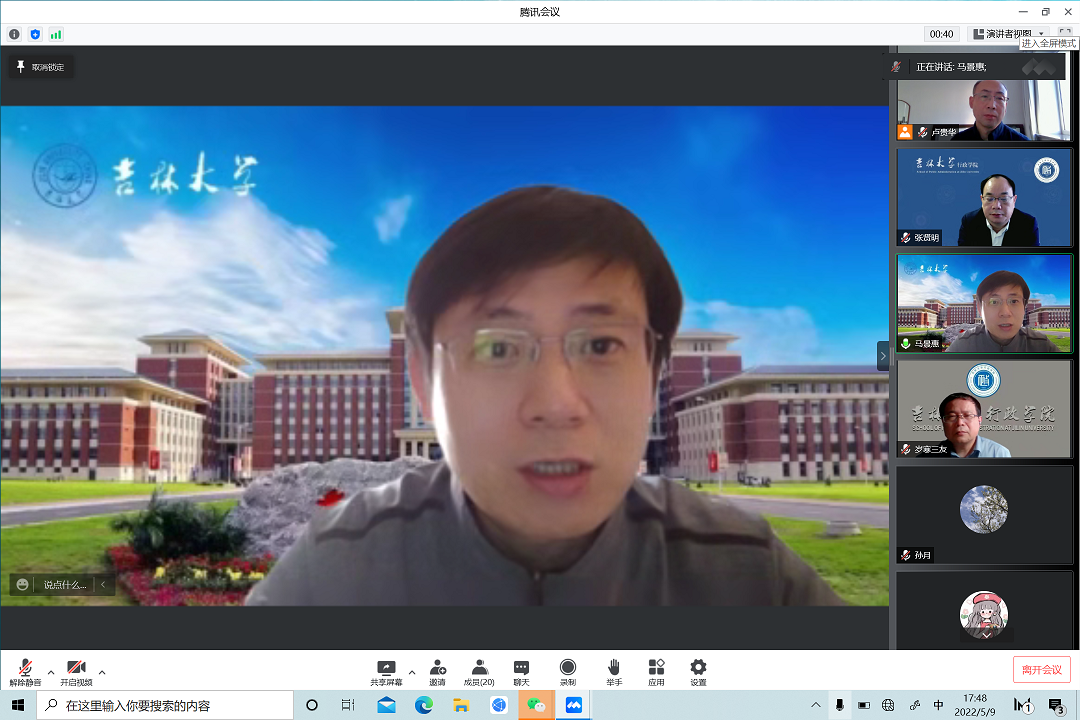Click the meeting info icon at top left
Image resolution: width=1080 pixels, height=720 pixels.
14,34
